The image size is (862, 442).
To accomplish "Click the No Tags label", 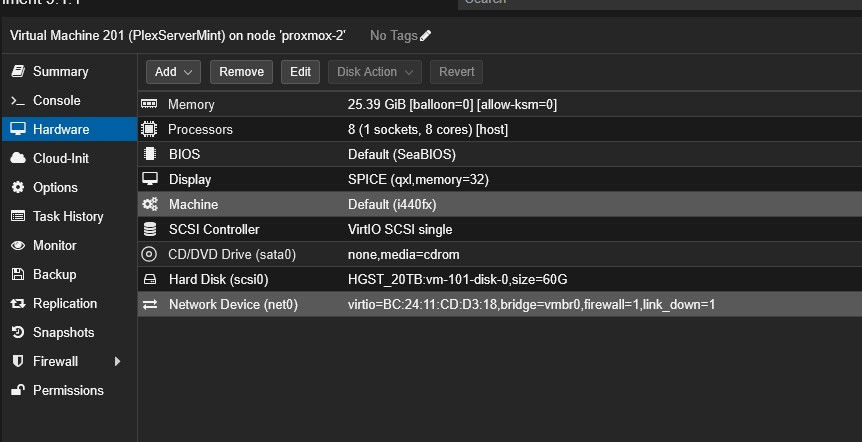I will coord(394,36).
